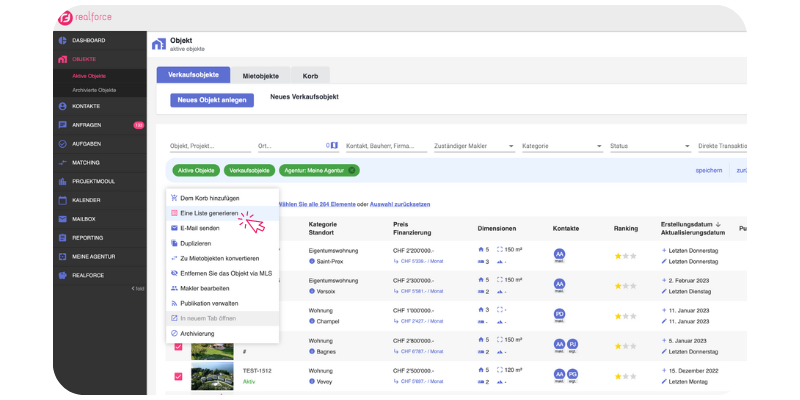Viewport: 800px width, 400px height.
Task: Click the 'Neues Objekt anlegen' button
Action: [212, 100]
